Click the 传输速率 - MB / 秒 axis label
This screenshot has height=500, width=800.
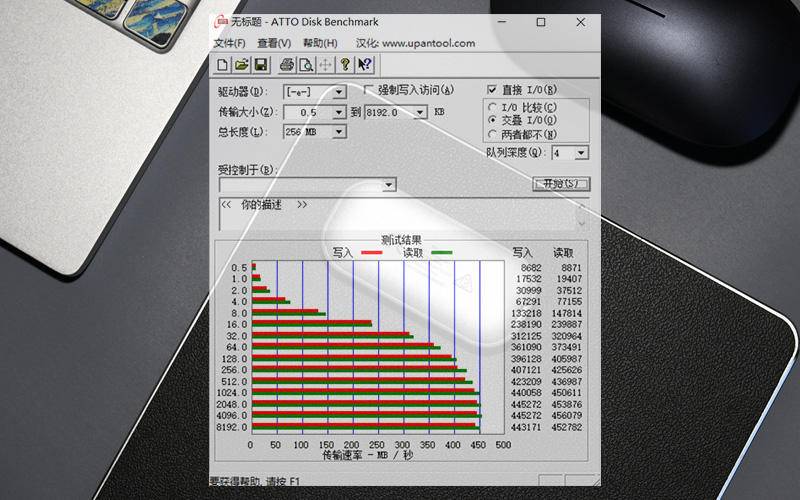pyautogui.click(x=367, y=455)
